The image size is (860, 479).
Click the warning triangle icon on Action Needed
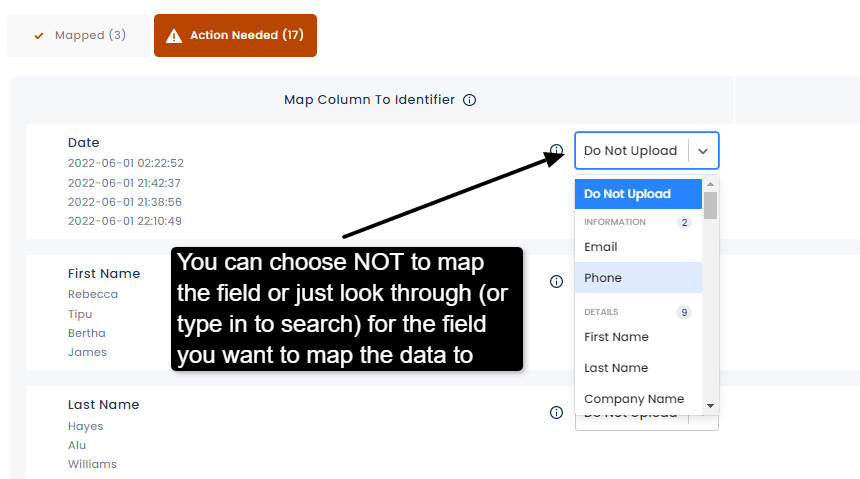pyautogui.click(x=174, y=36)
